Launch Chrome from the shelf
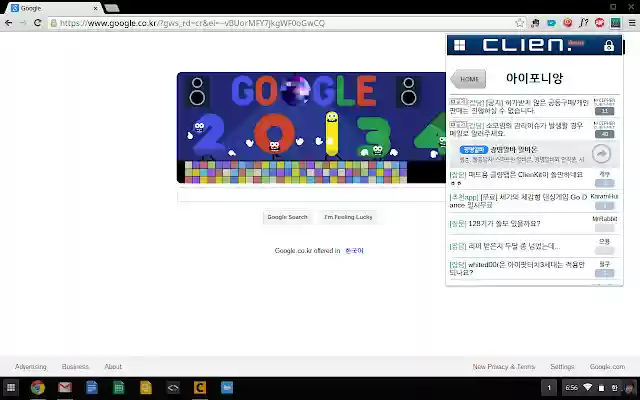 click(x=38, y=387)
